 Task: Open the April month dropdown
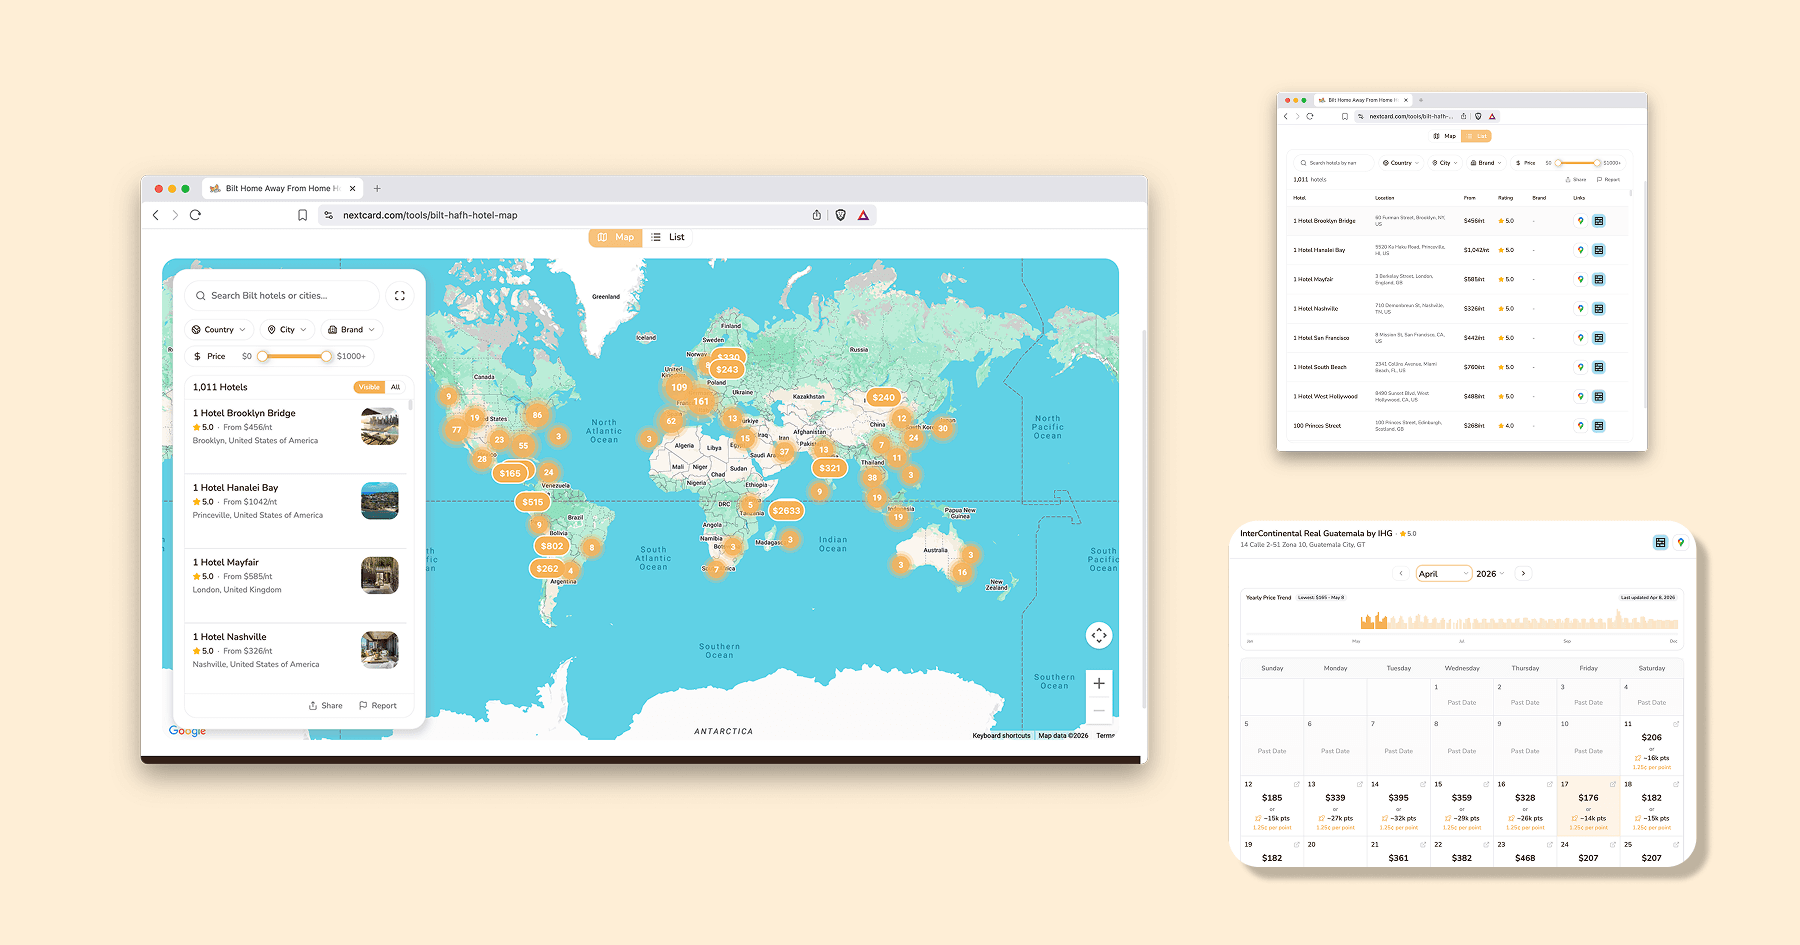pos(1444,574)
